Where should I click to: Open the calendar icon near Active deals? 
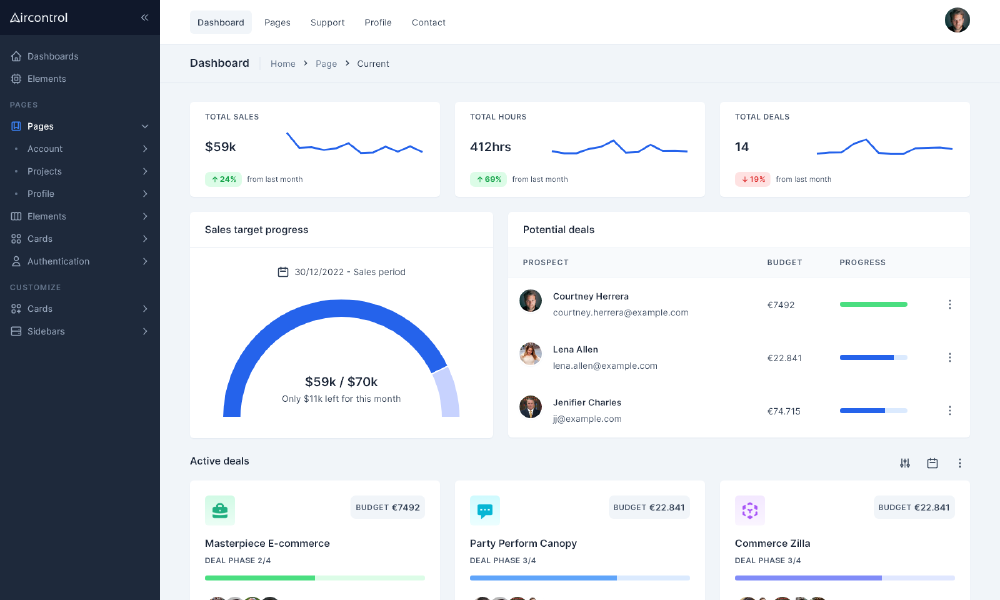coord(932,463)
